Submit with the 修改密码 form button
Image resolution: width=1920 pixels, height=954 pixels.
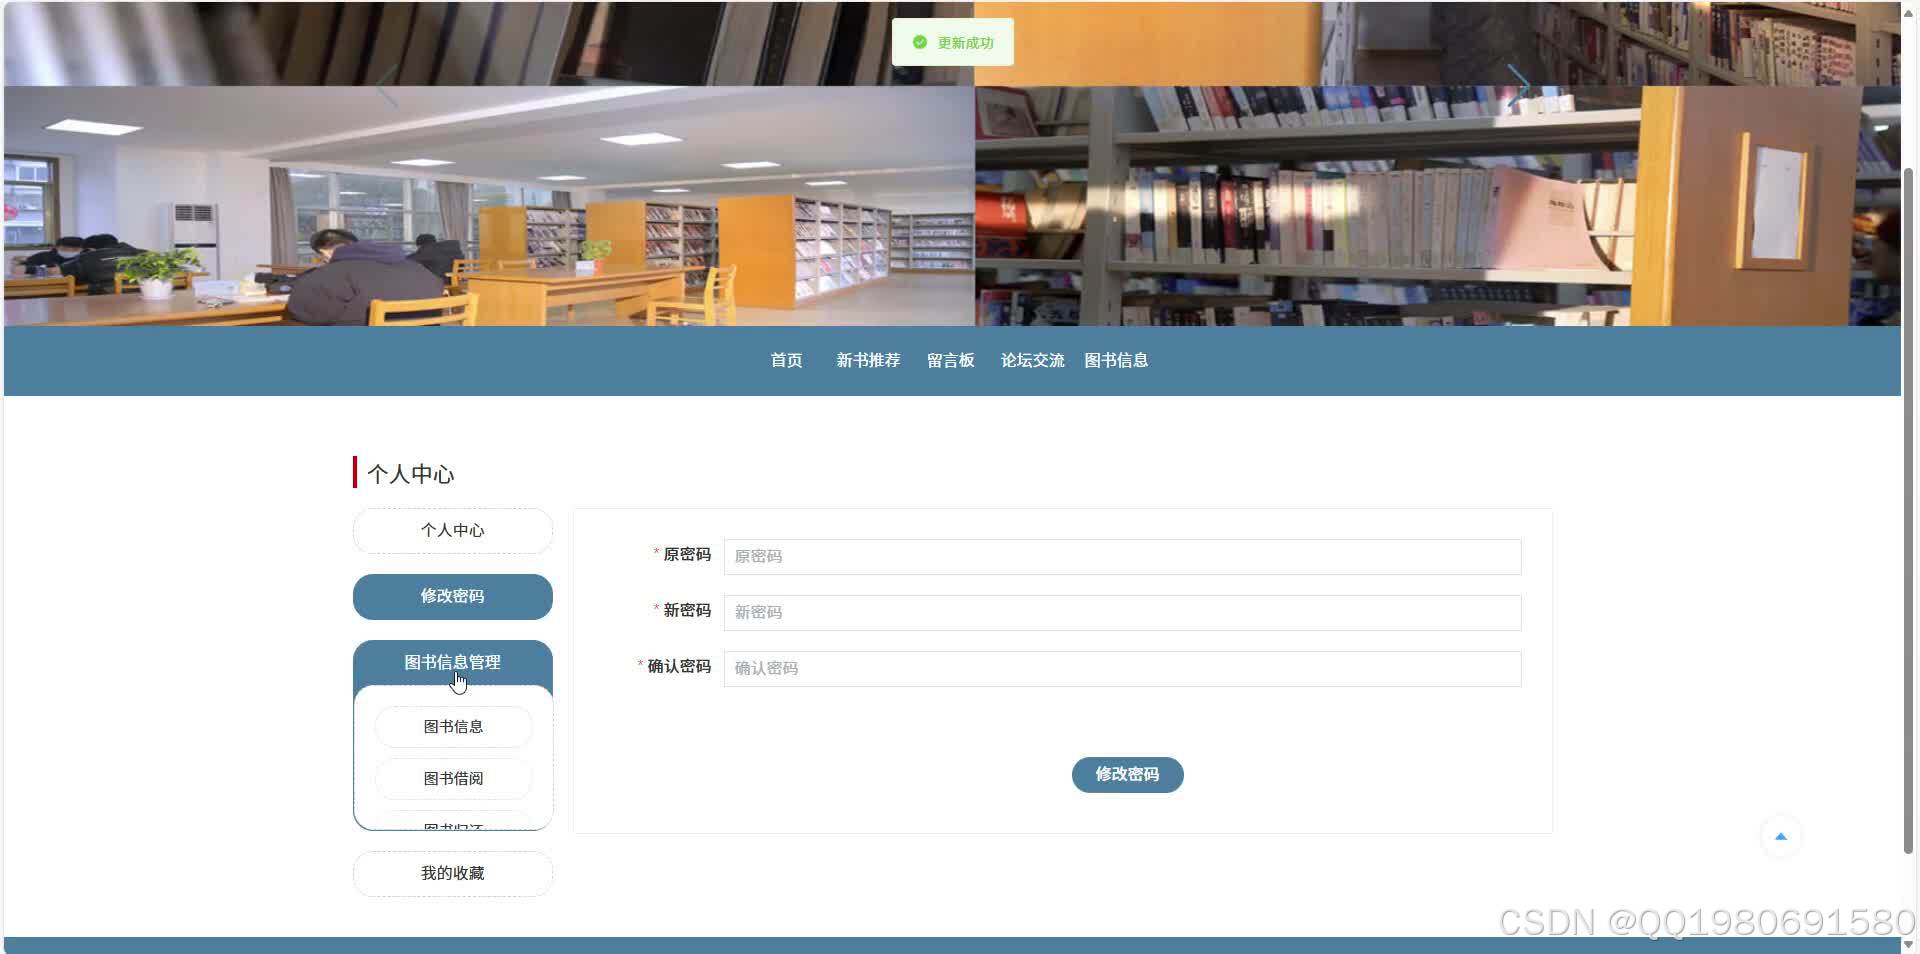pos(1127,774)
